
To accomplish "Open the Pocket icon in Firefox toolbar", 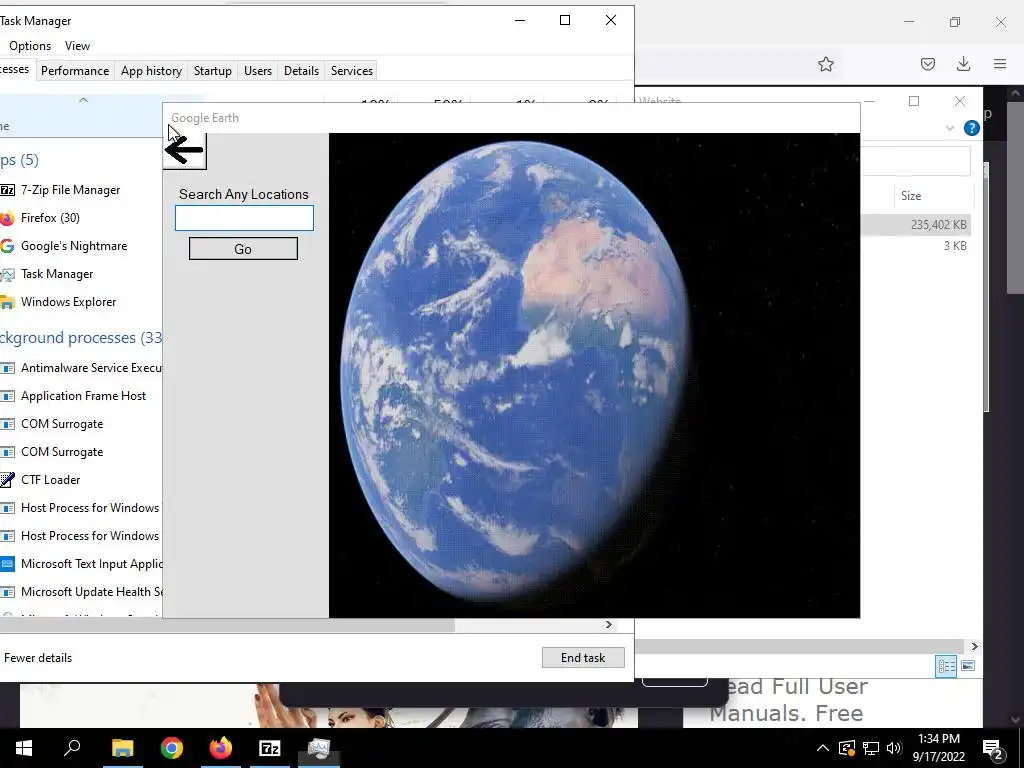I will click(x=927, y=64).
